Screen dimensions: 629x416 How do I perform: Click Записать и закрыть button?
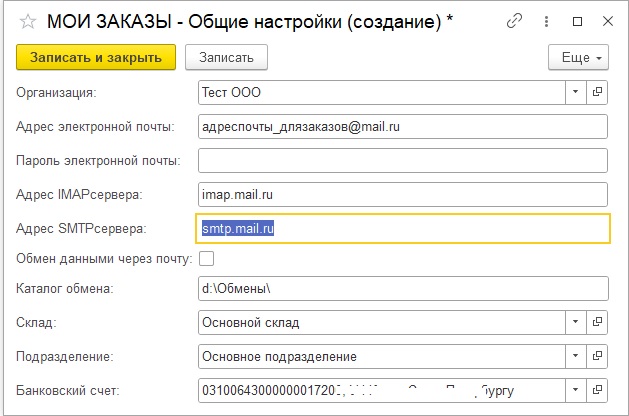point(96,58)
